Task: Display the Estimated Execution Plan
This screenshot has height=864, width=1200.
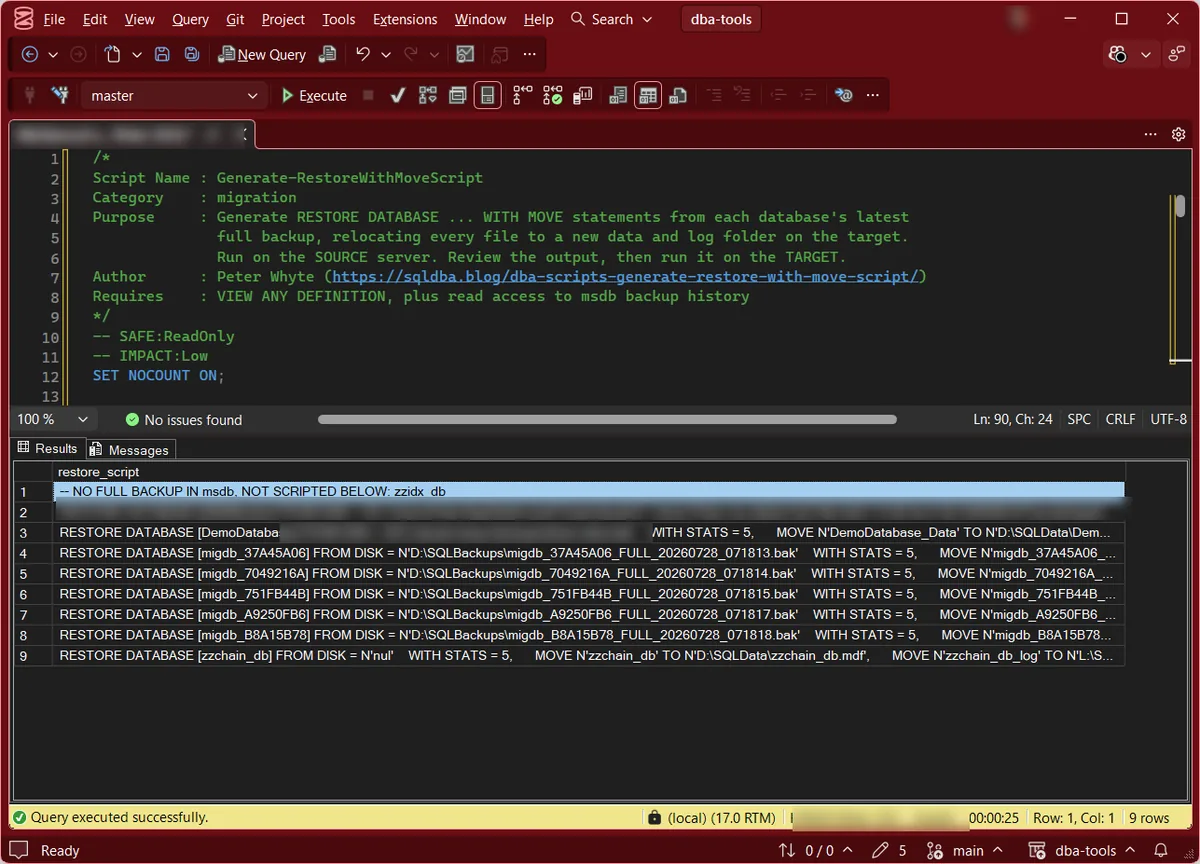Action: [428, 95]
